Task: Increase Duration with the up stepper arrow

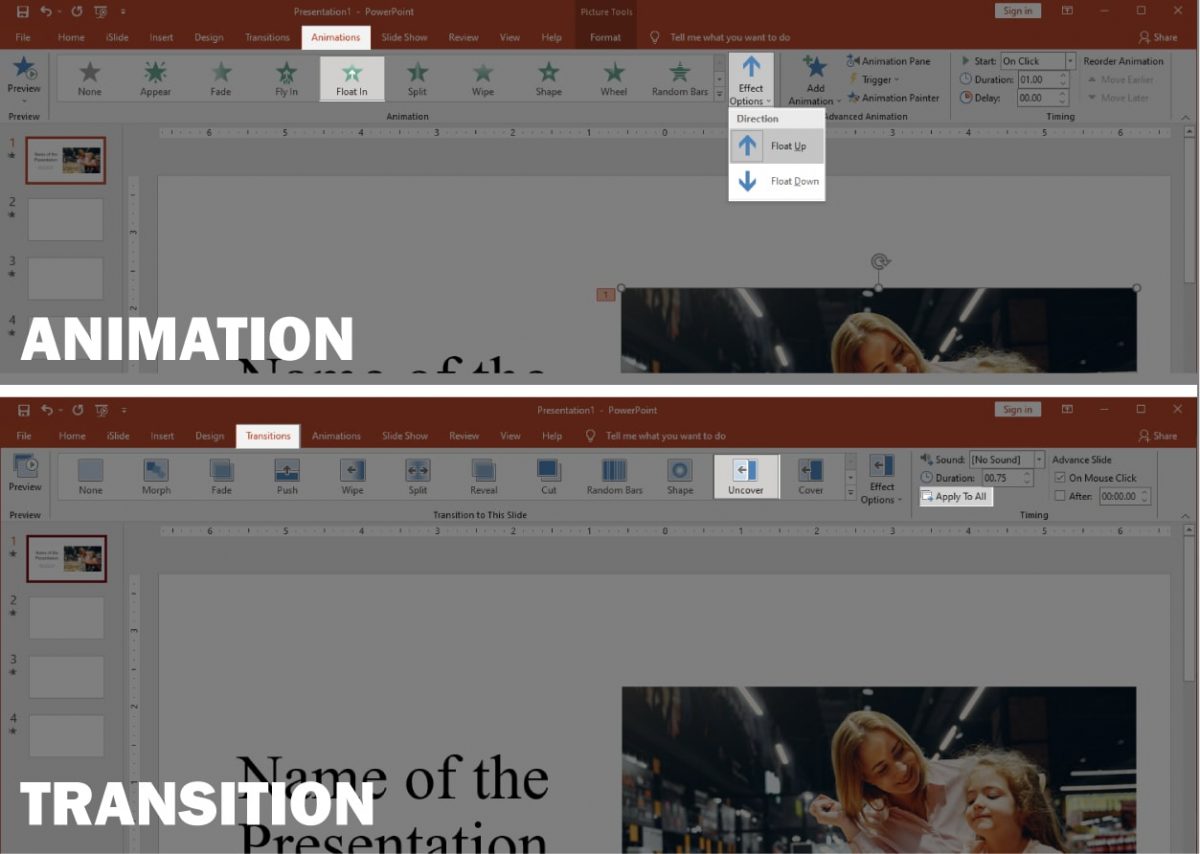Action: pyautogui.click(x=1062, y=74)
